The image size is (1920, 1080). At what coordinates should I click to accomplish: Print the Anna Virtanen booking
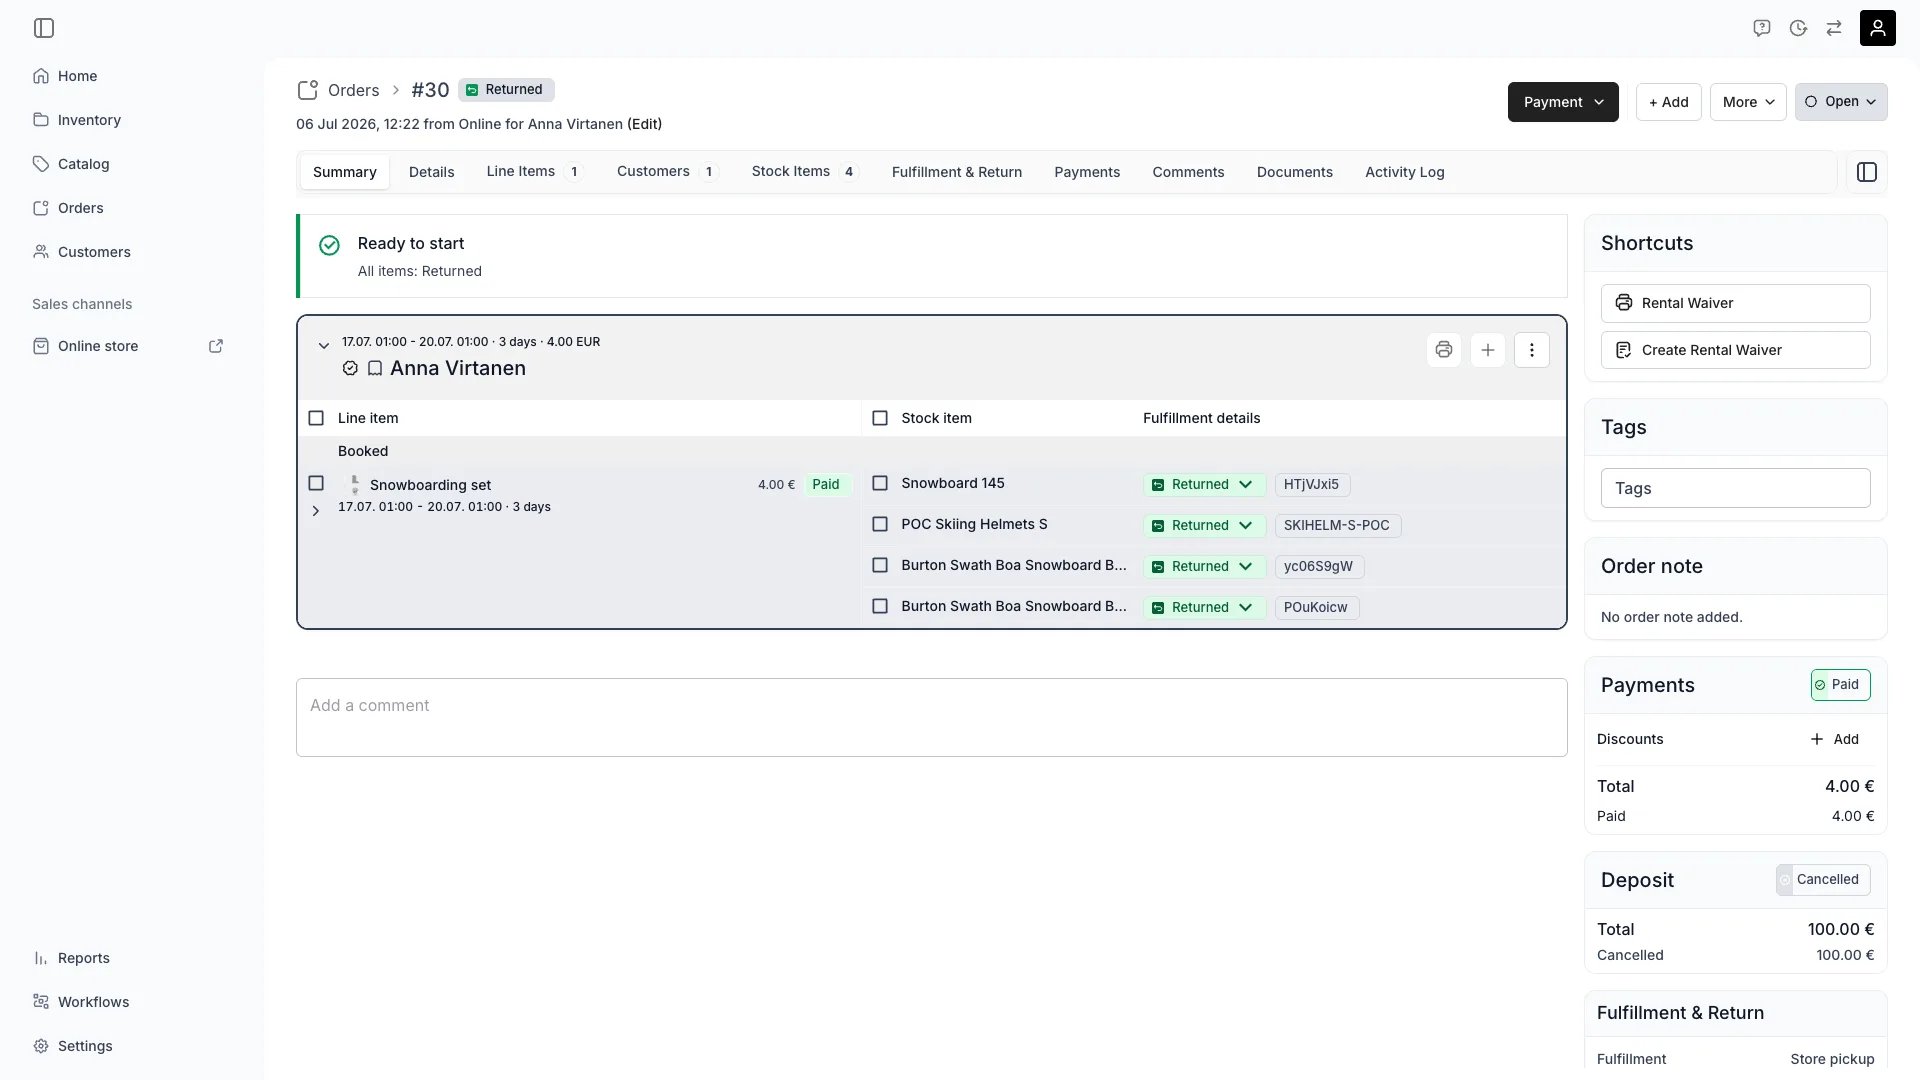coord(1444,350)
